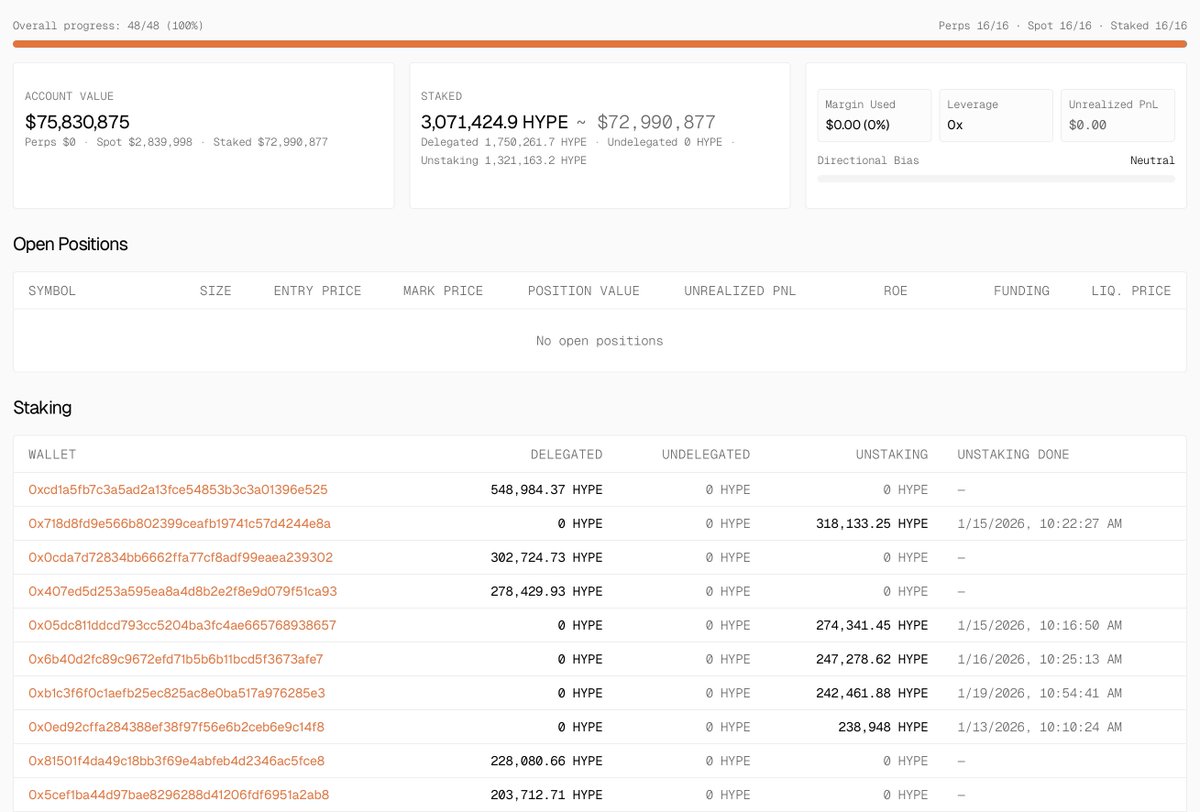This screenshot has height=812, width=1200.
Task: Click the UNSTAKING column header
Action: 892,455
